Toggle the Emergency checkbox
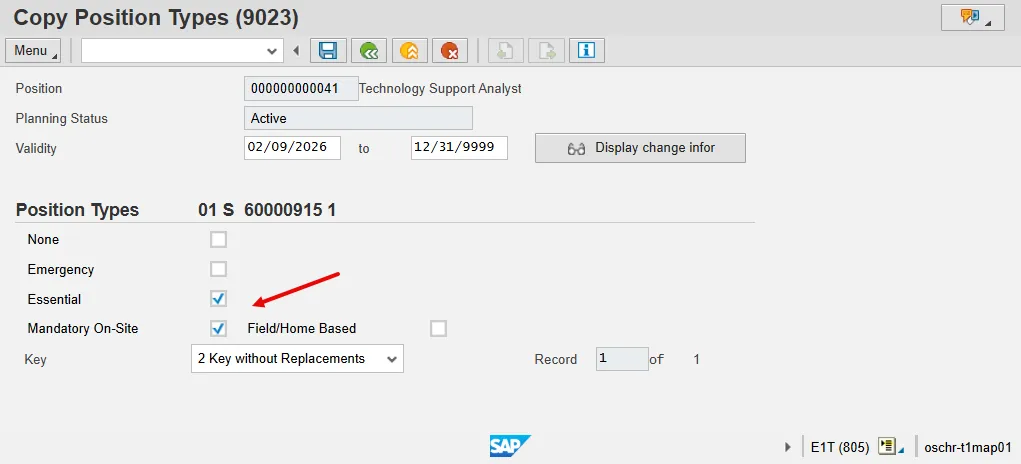The image size is (1021, 464). point(218,269)
